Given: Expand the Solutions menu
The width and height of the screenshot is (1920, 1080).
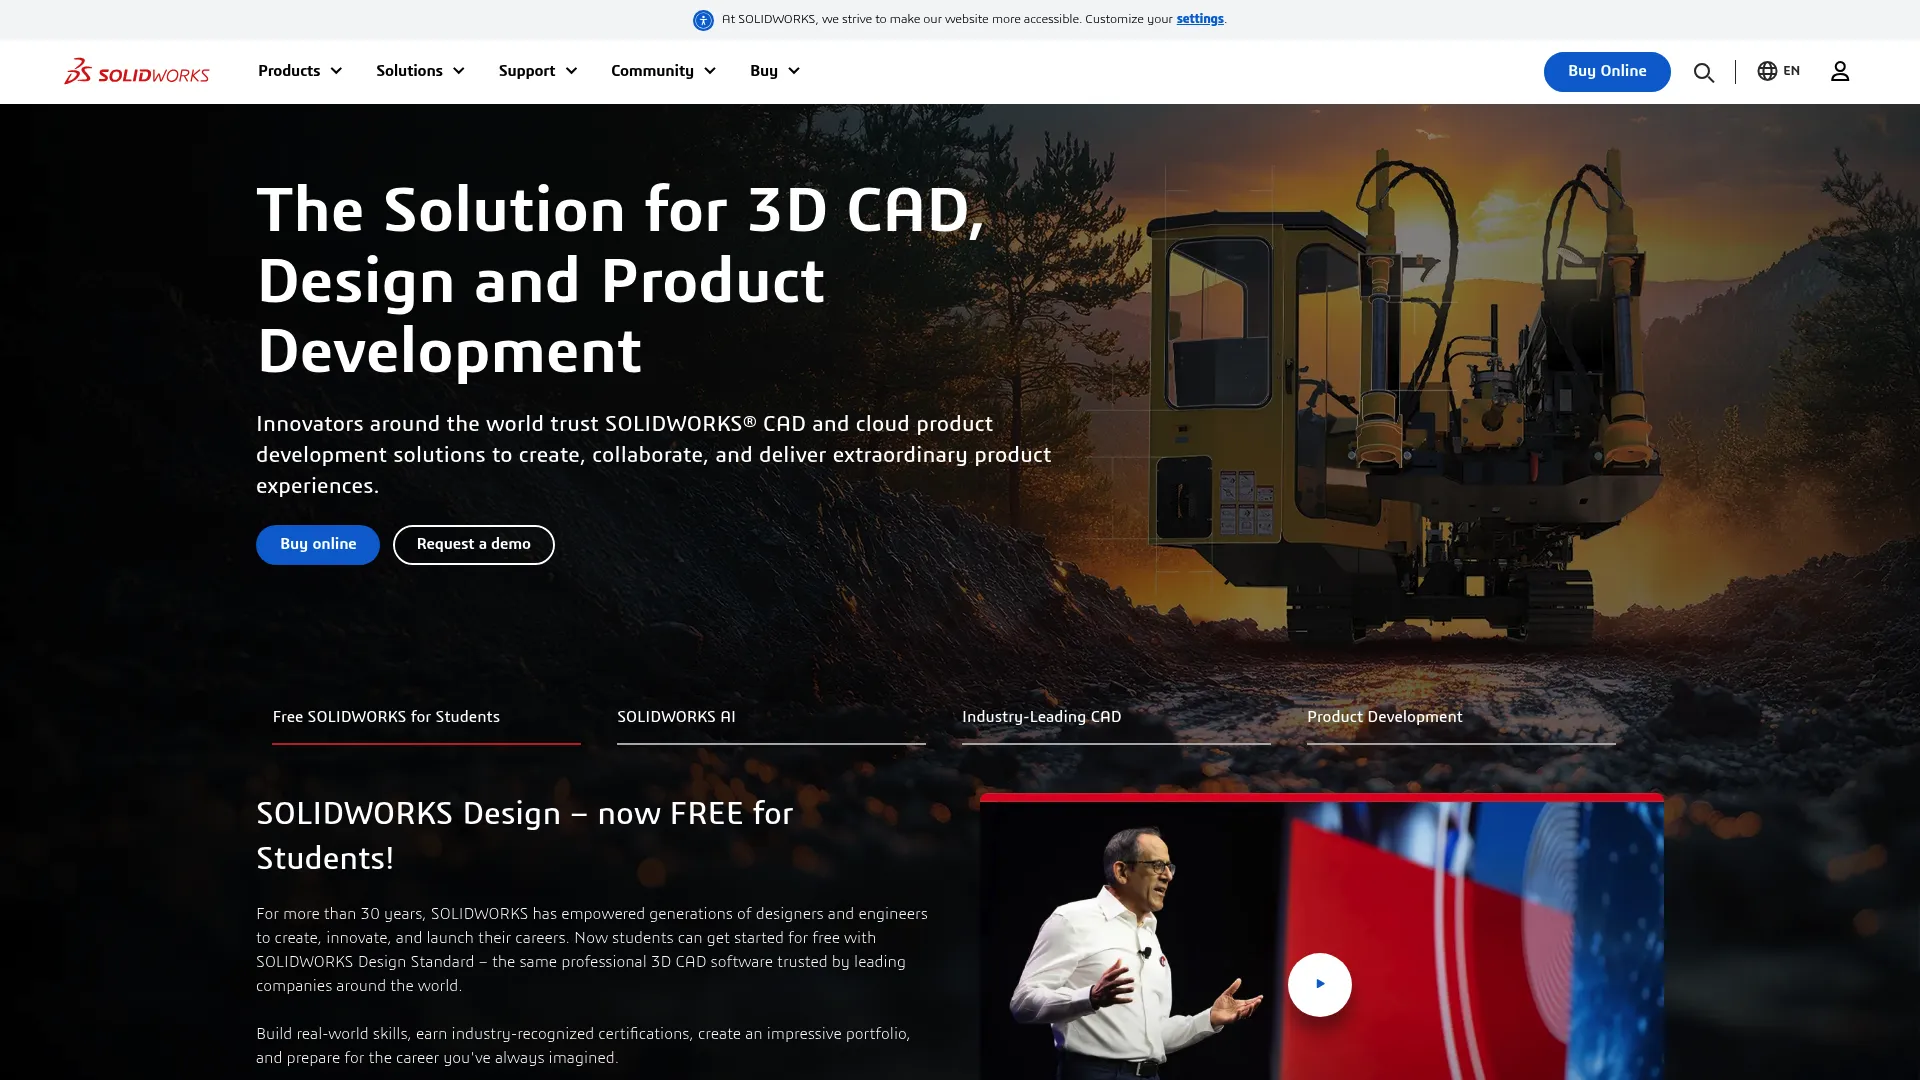Looking at the screenshot, I should pyautogui.click(x=420, y=71).
